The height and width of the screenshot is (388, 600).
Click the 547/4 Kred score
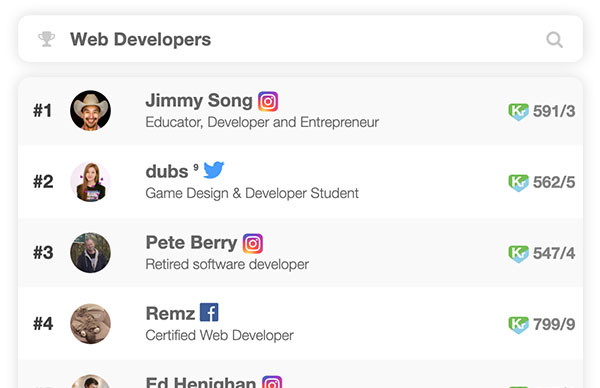click(x=554, y=253)
